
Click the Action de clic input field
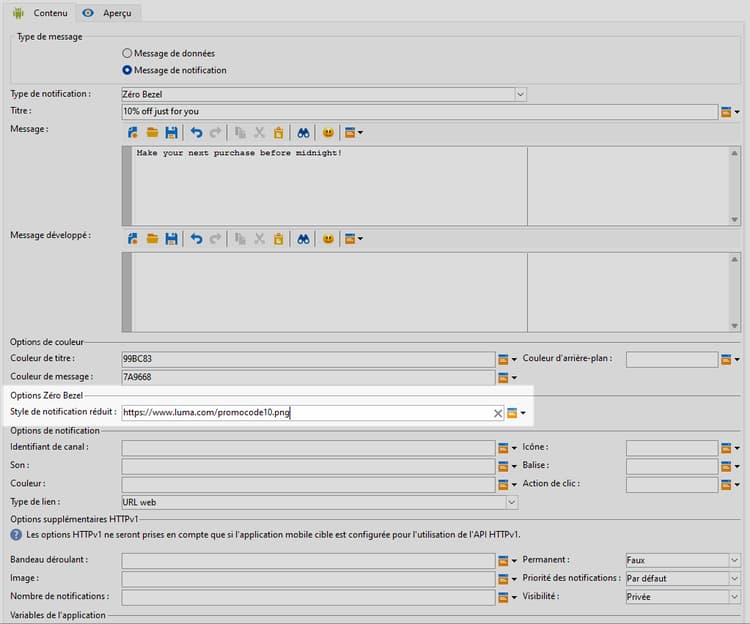pos(672,484)
